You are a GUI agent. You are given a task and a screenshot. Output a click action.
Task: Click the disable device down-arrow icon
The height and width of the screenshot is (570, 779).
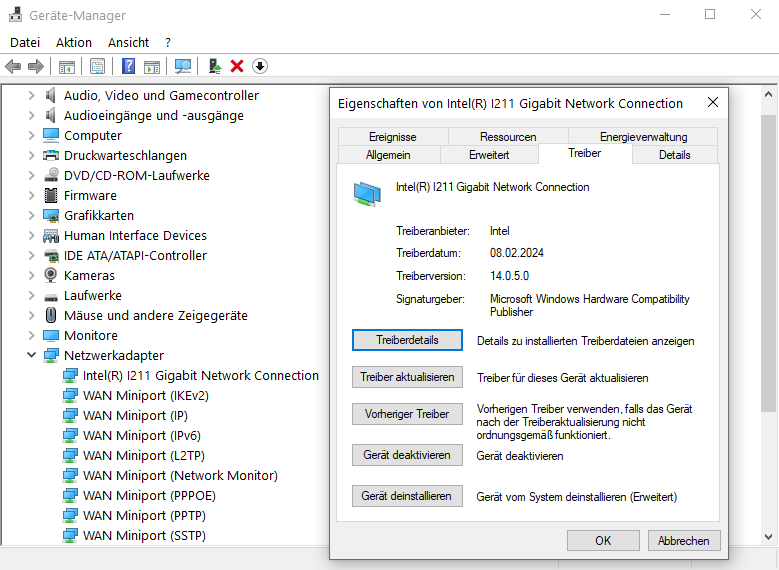260,66
